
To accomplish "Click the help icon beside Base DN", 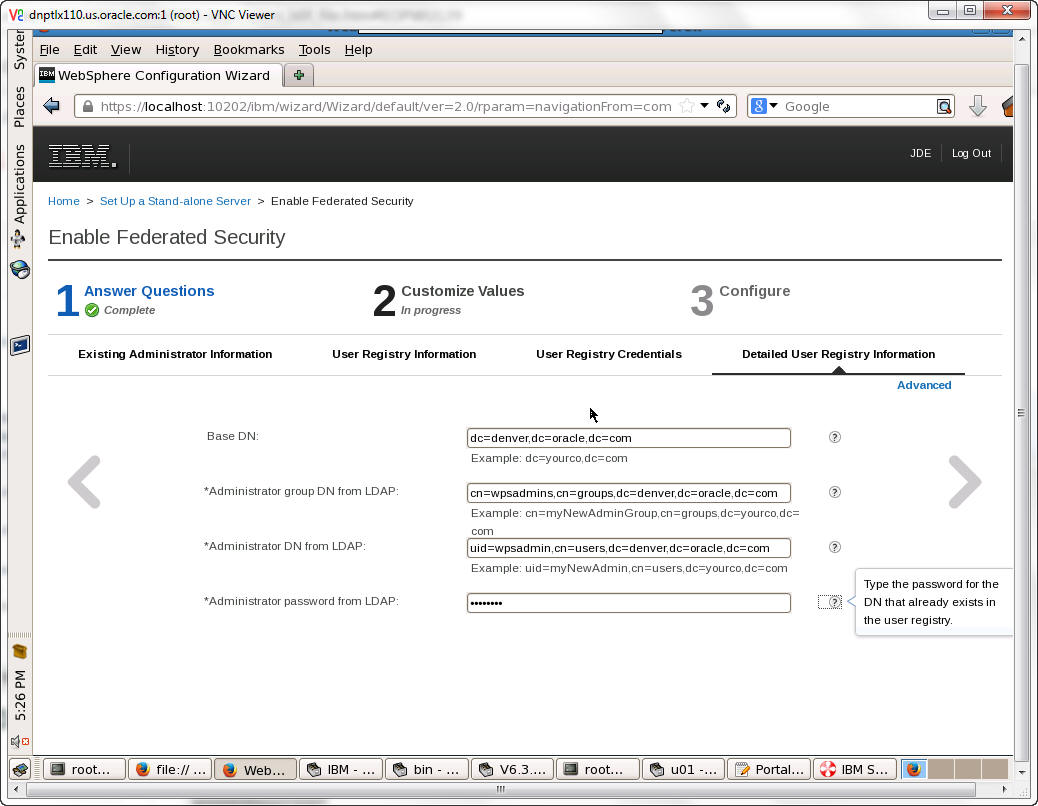I will (835, 437).
